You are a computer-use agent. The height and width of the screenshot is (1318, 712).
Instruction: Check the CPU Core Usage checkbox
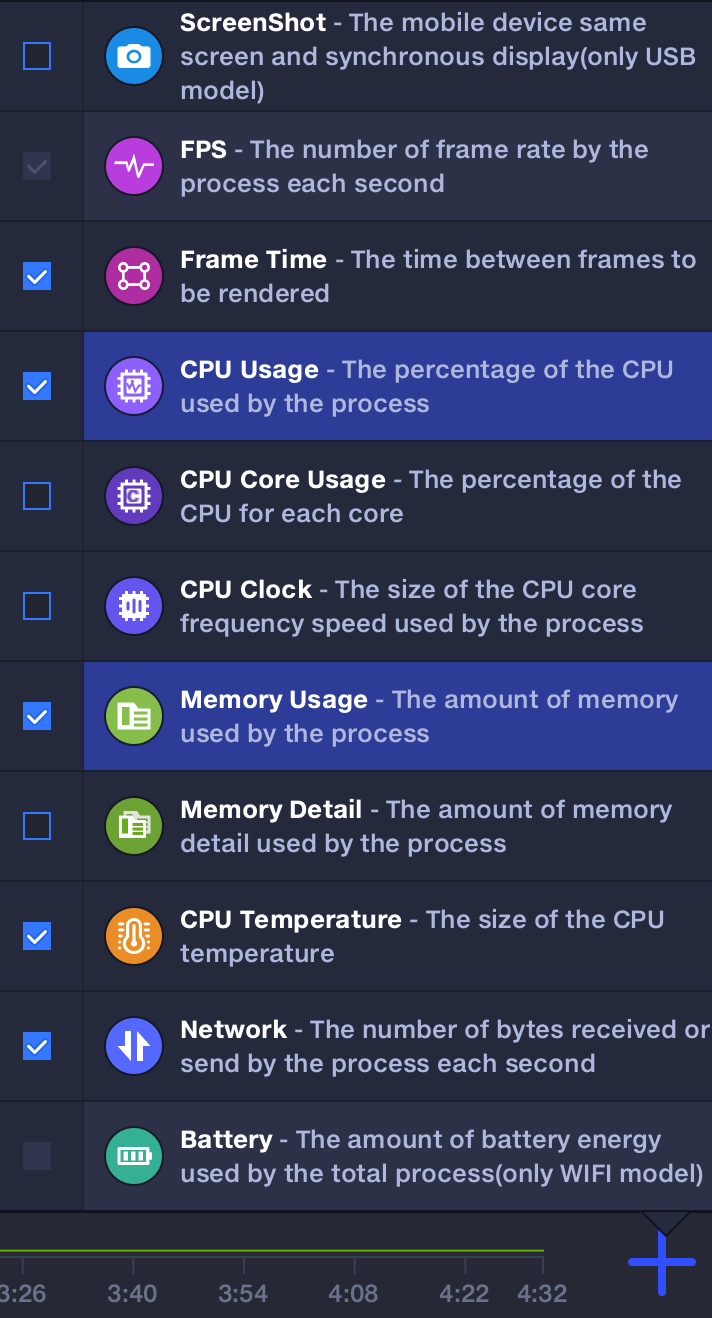click(37, 496)
